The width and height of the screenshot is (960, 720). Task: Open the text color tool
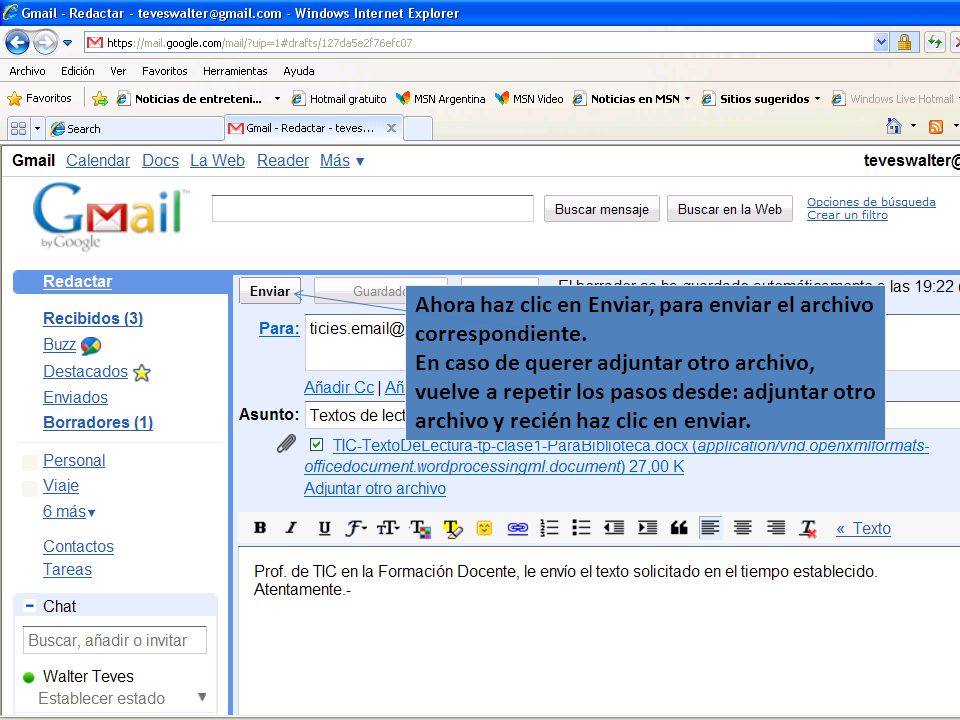pyautogui.click(x=421, y=528)
